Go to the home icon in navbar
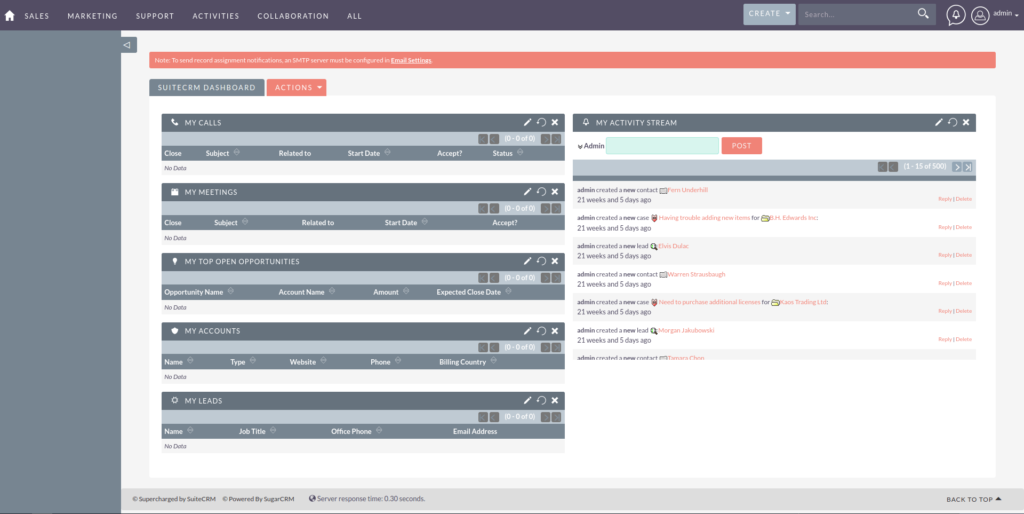This screenshot has width=1024, height=514. coord(9,16)
